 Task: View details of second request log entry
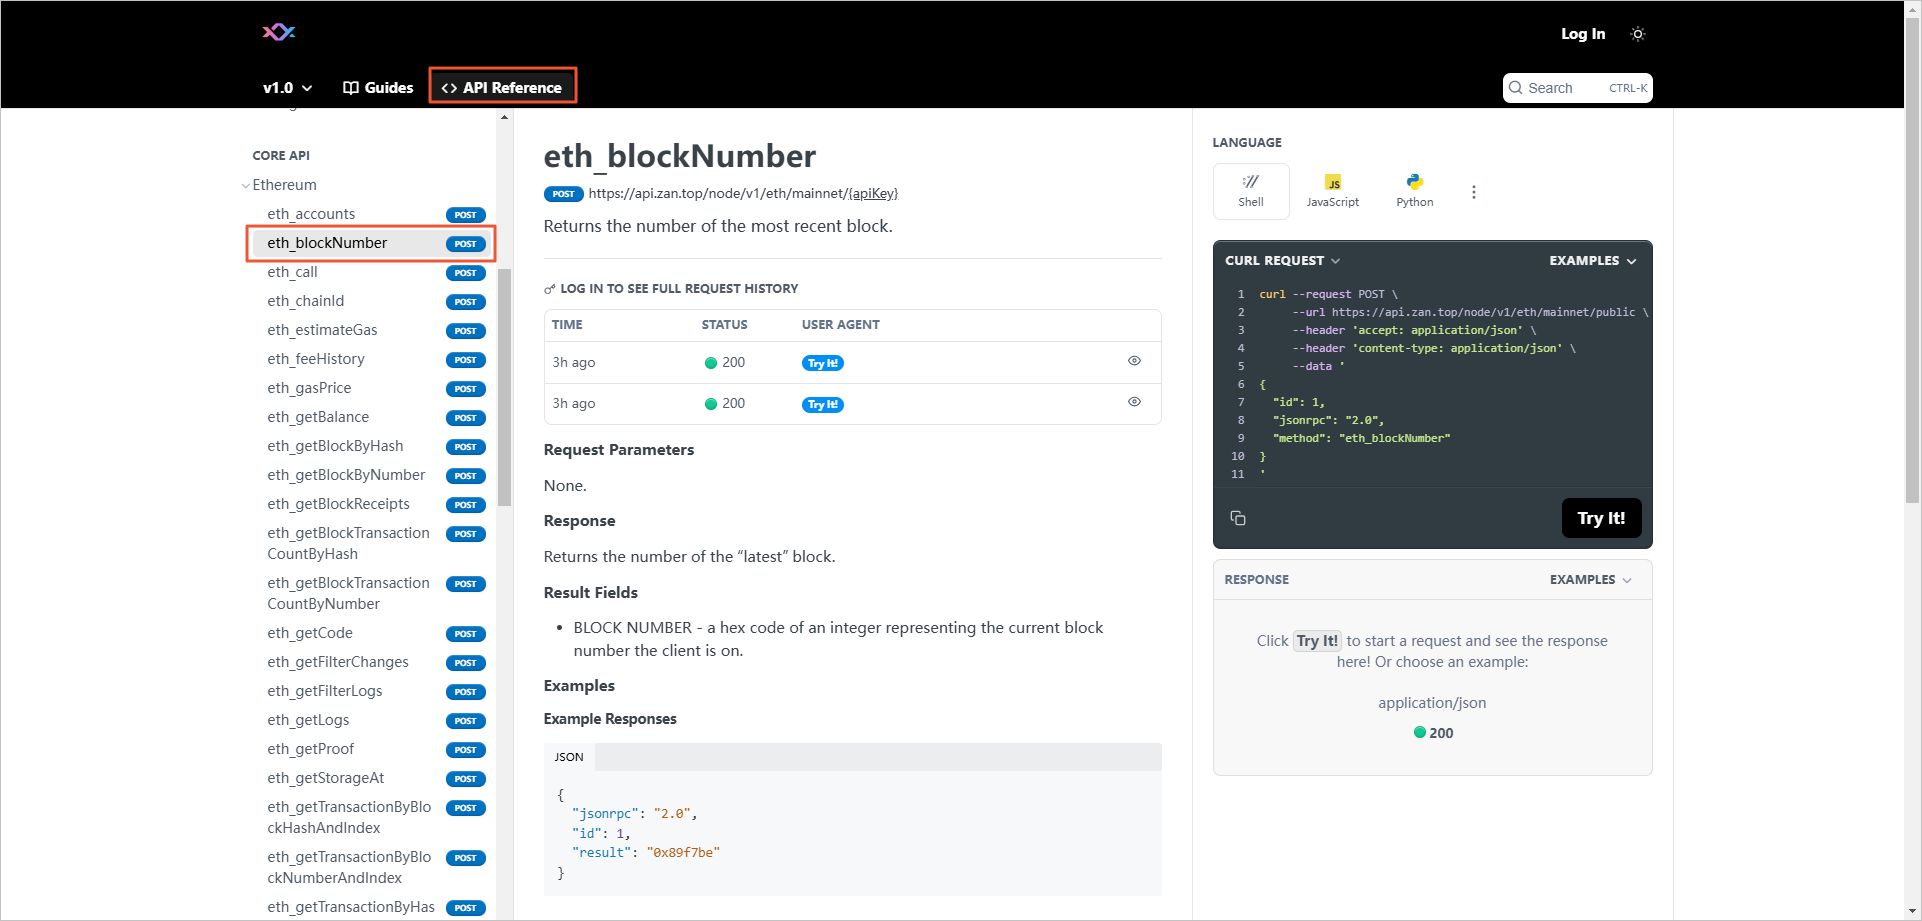(1134, 402)
